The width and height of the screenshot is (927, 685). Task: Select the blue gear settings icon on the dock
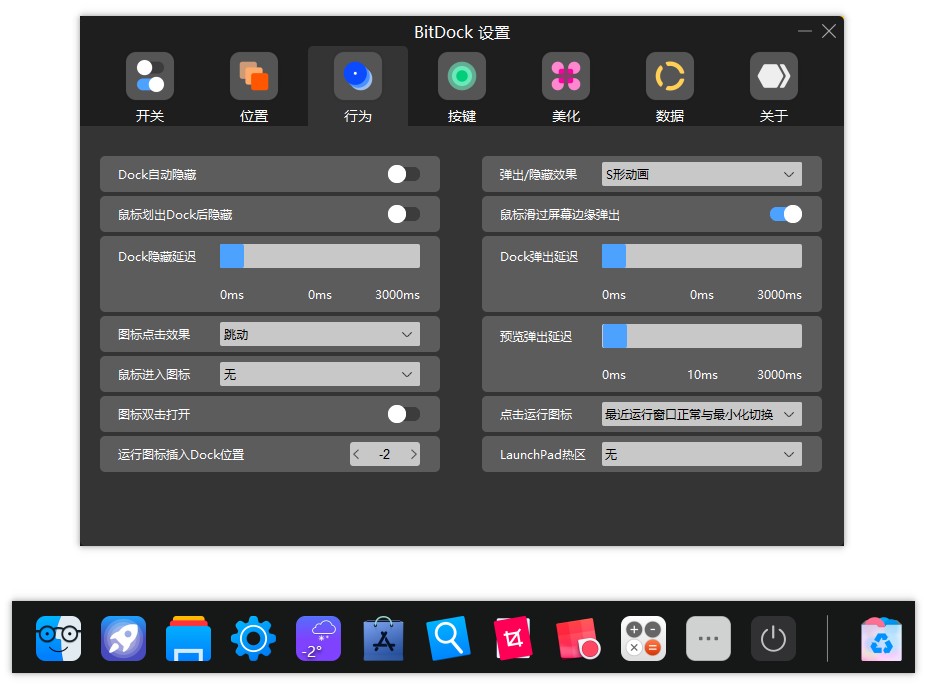click(253, 637)
